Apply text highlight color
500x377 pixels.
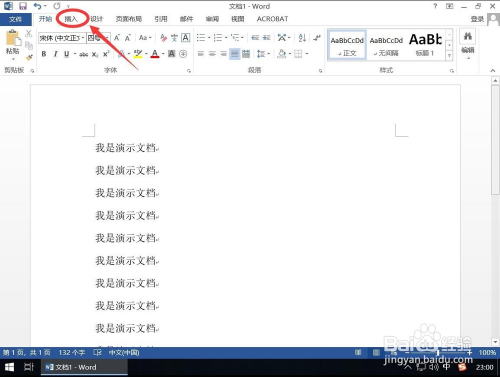(x=138, y=54)
